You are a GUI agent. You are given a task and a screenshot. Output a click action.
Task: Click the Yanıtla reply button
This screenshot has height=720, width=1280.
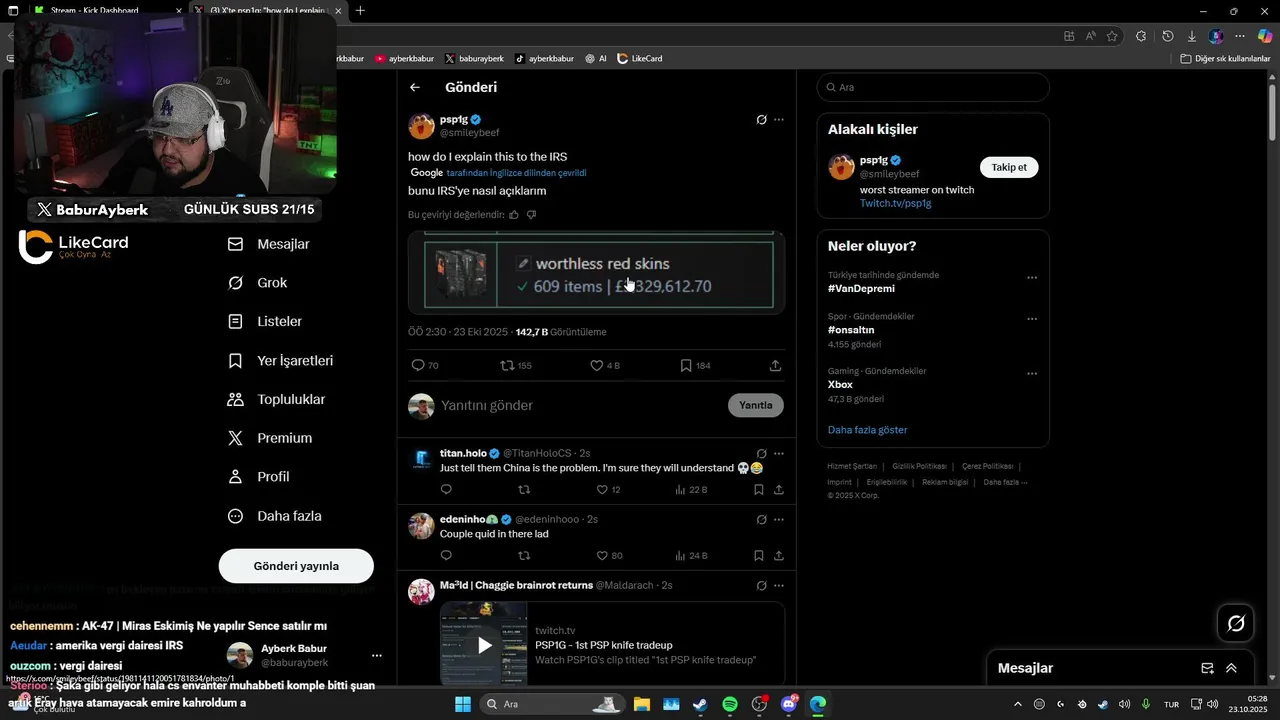pyautogui.click(x=756, y=405)
